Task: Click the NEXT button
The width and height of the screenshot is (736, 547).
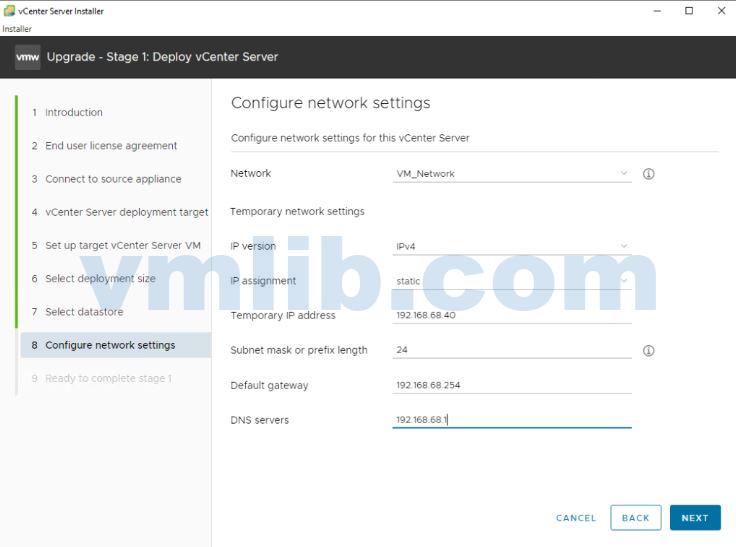Action: coord(695,518)
